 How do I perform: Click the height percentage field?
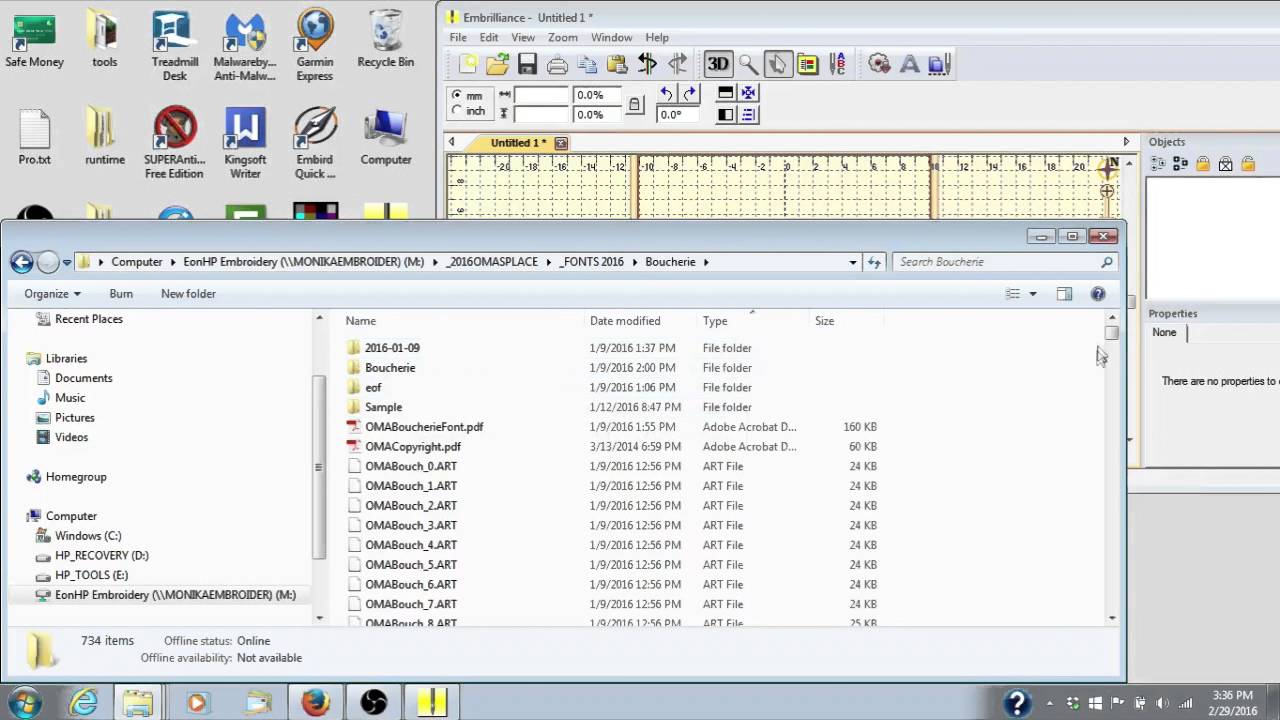click(x=597, y=114)
